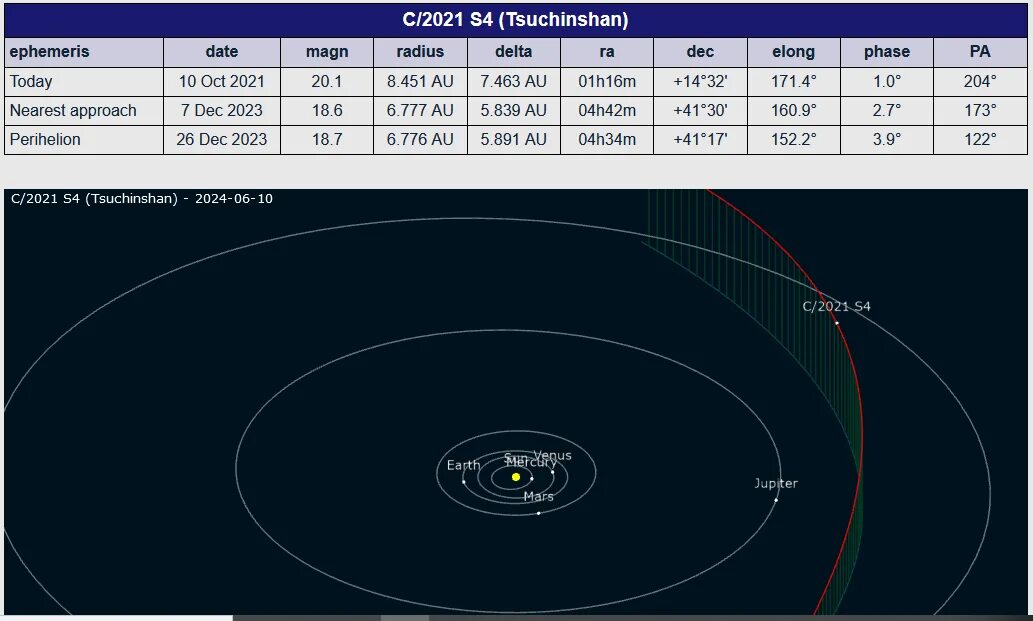This screenshot has height=621, width=1033.
Task: Click the ephemeris column header
Action: [x=49, y=51]
